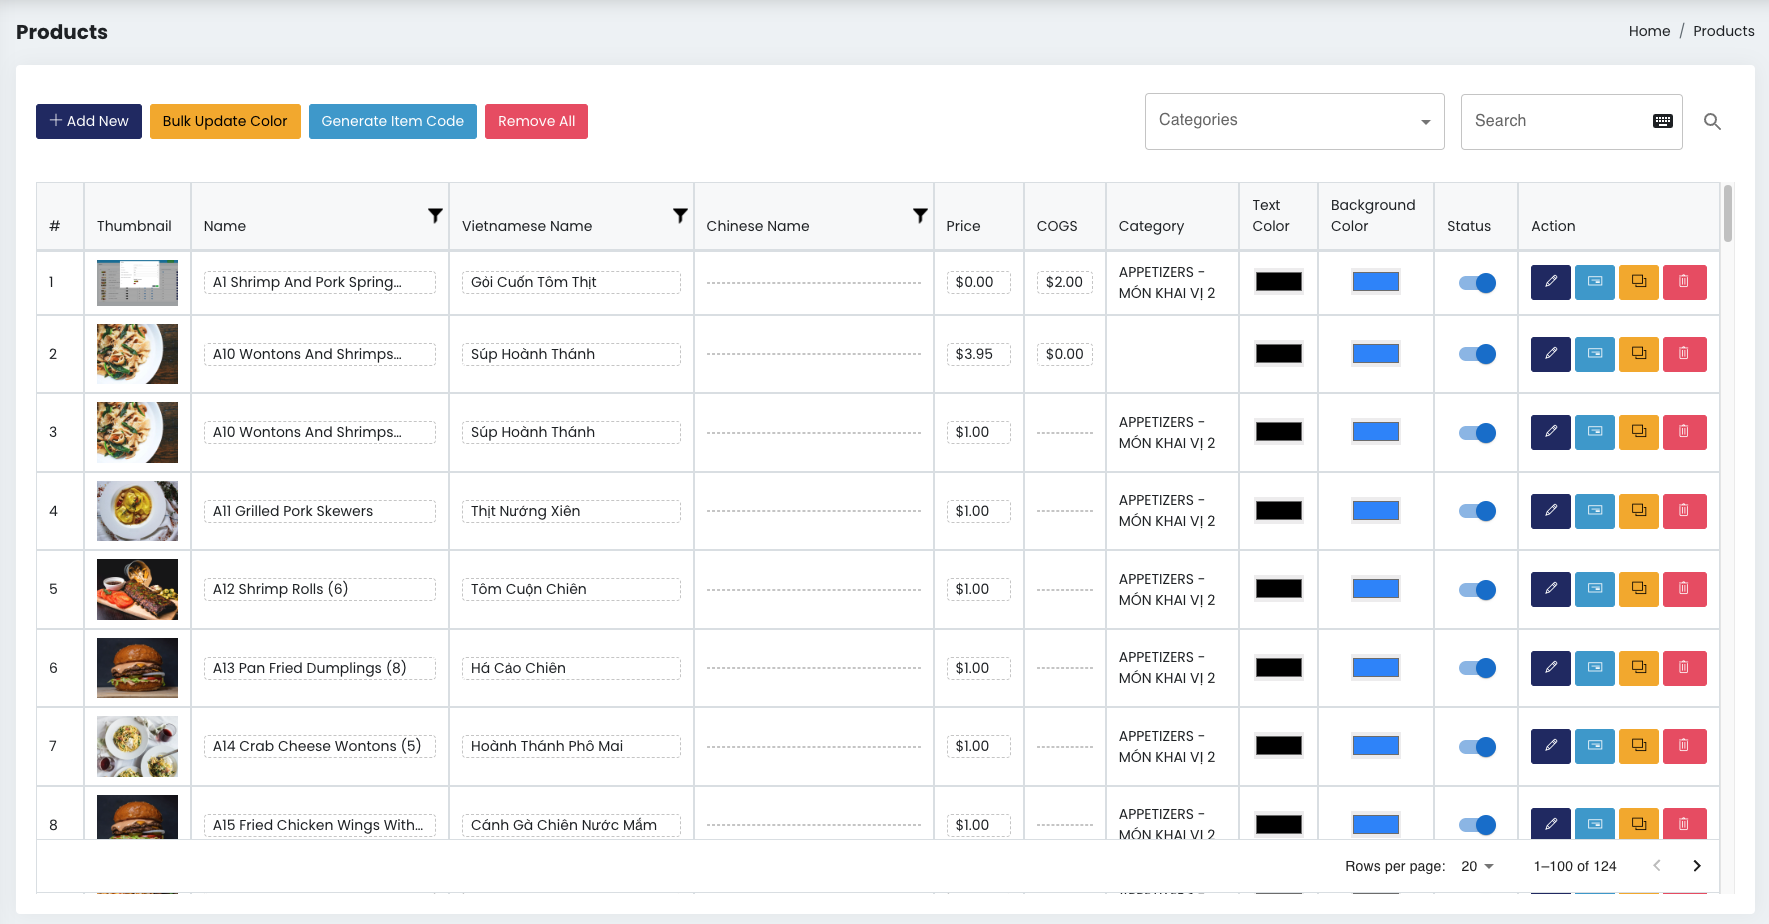Open Vietnamese Name column filter funnel

(680, 216)
